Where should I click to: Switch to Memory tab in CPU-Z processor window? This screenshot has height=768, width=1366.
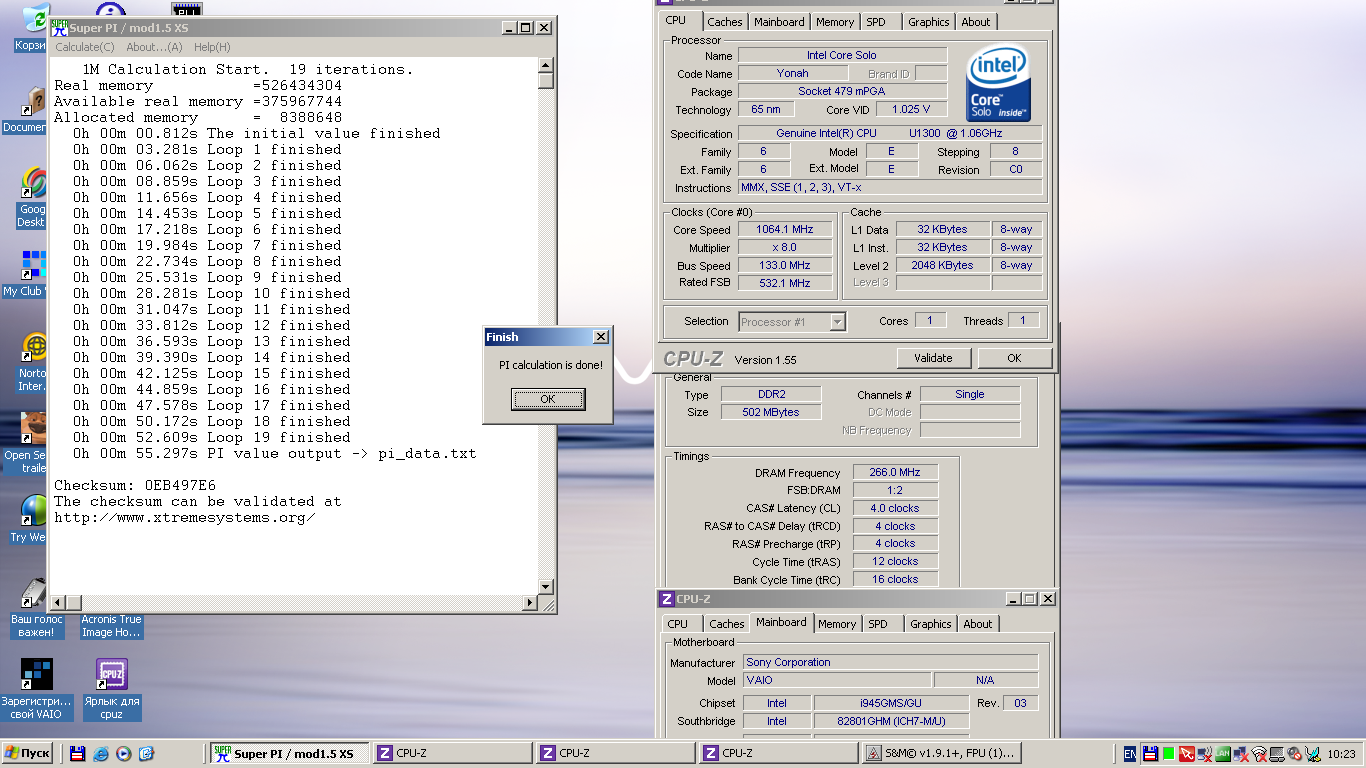tap(835, 22)
